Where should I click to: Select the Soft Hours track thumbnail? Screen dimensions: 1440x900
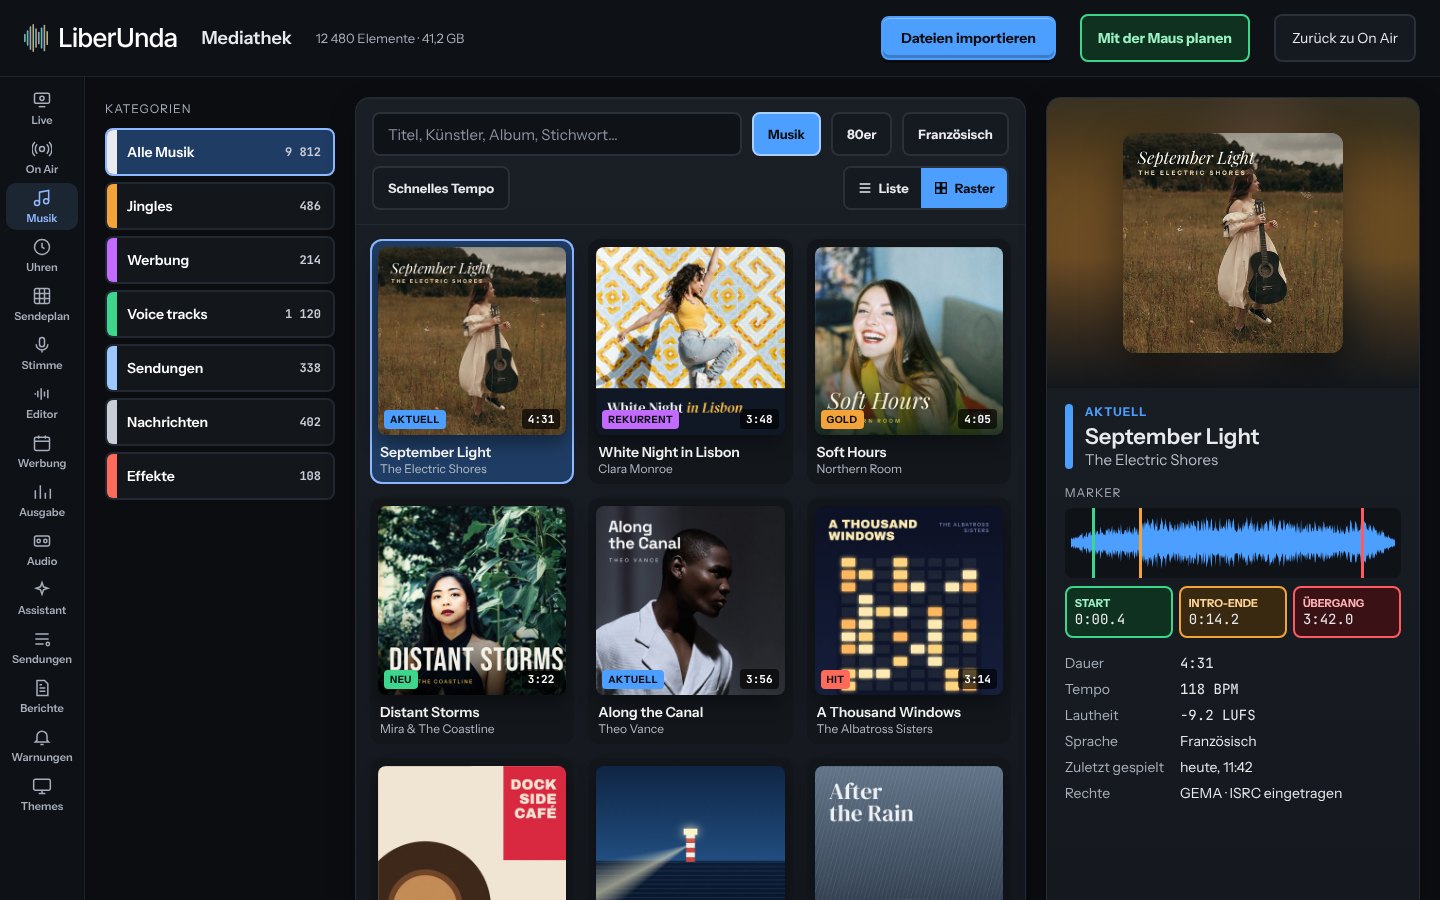click(909, 341)
